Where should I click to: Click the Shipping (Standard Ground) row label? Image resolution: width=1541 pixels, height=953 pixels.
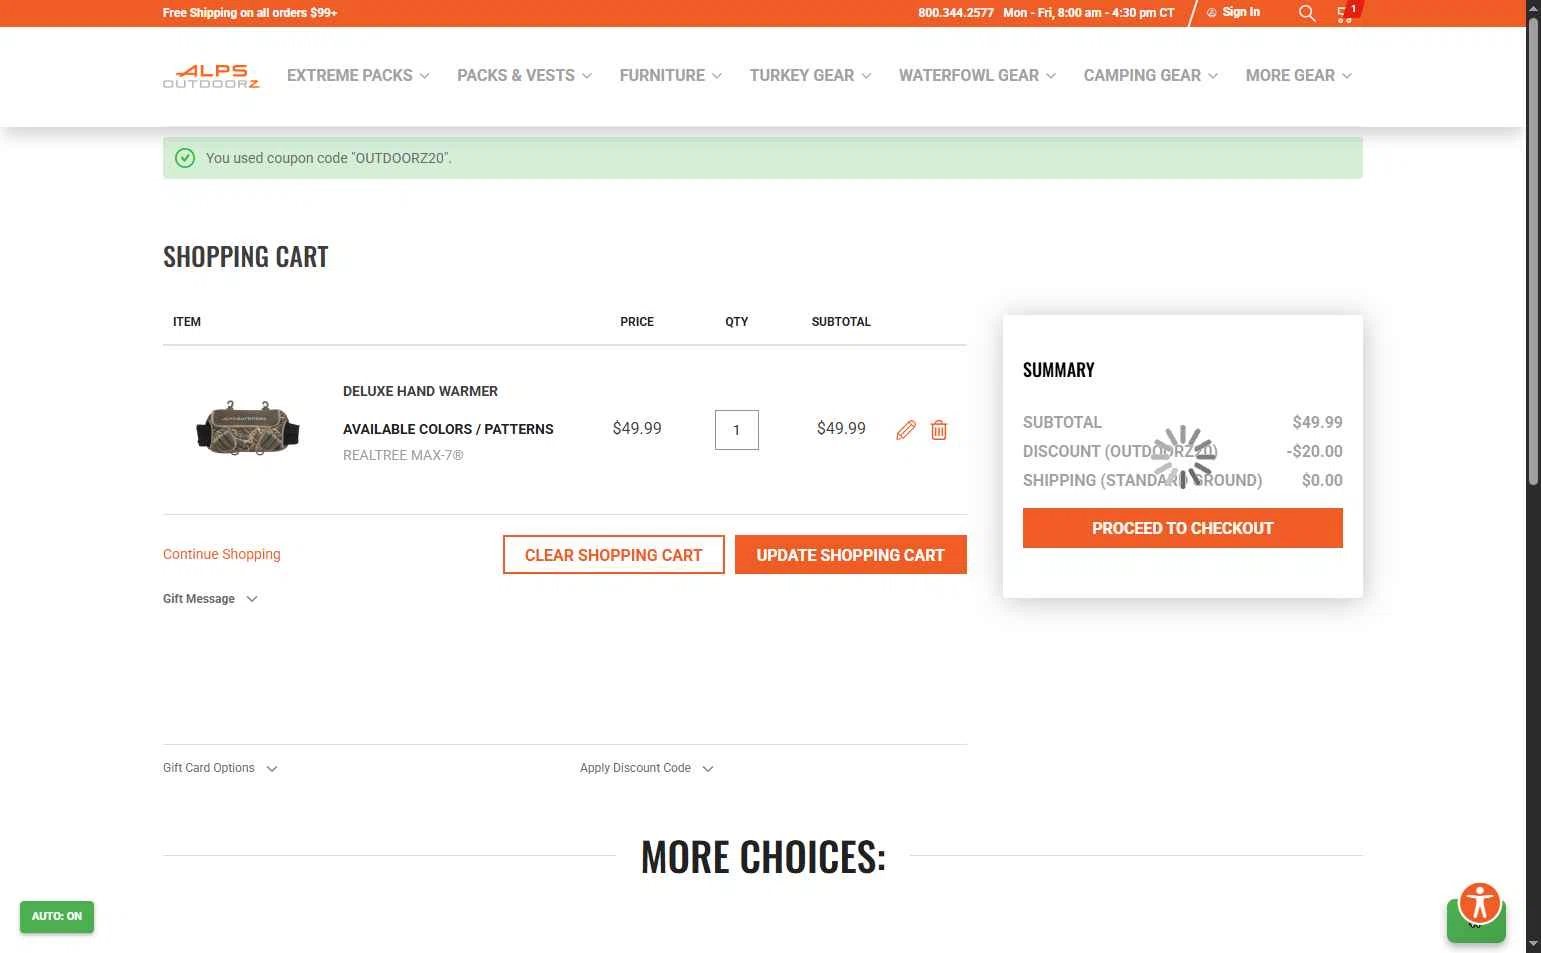point(1142,480)
